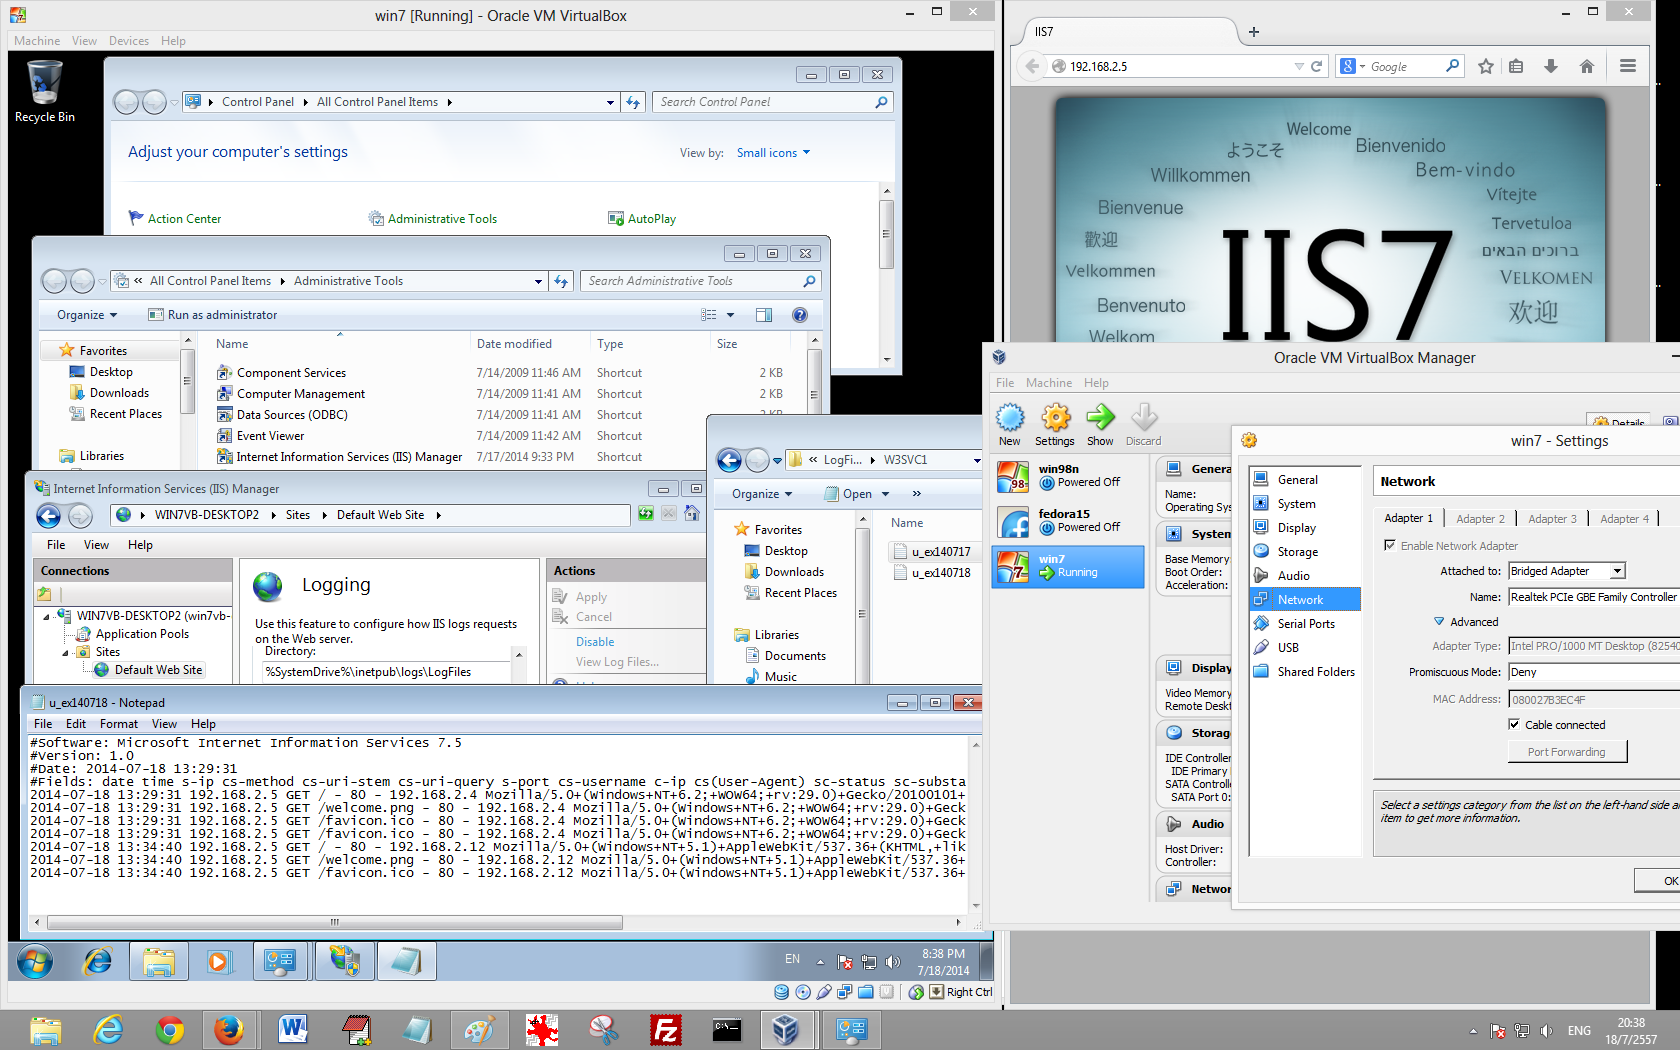Open Shared Folders category in win7 Settings
Screen dimensions: 1680x1050
(1305, 672)
